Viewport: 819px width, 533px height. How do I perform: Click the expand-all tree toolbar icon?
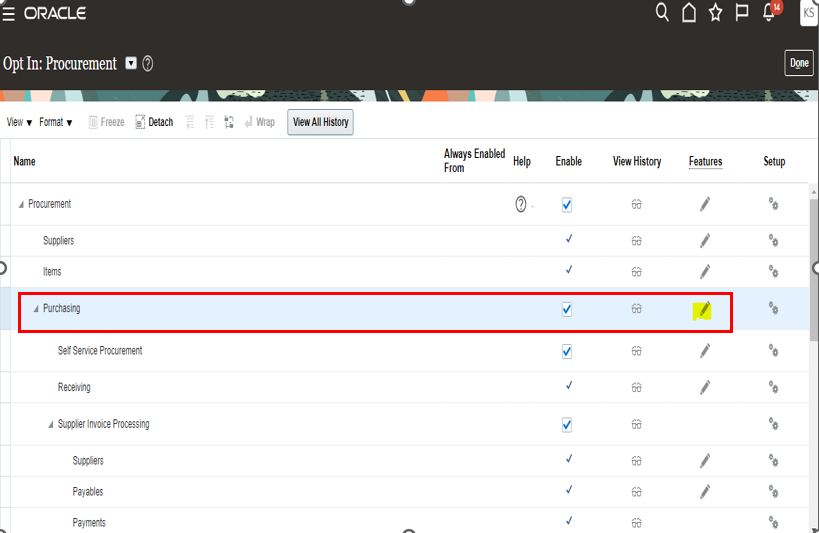[x=209, y=122]
